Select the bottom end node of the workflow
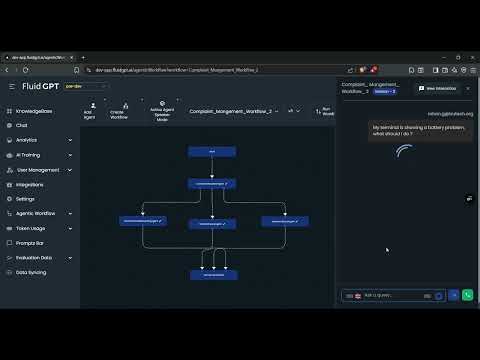The height and width of the screenshot is (360, 480). [214, 275]
